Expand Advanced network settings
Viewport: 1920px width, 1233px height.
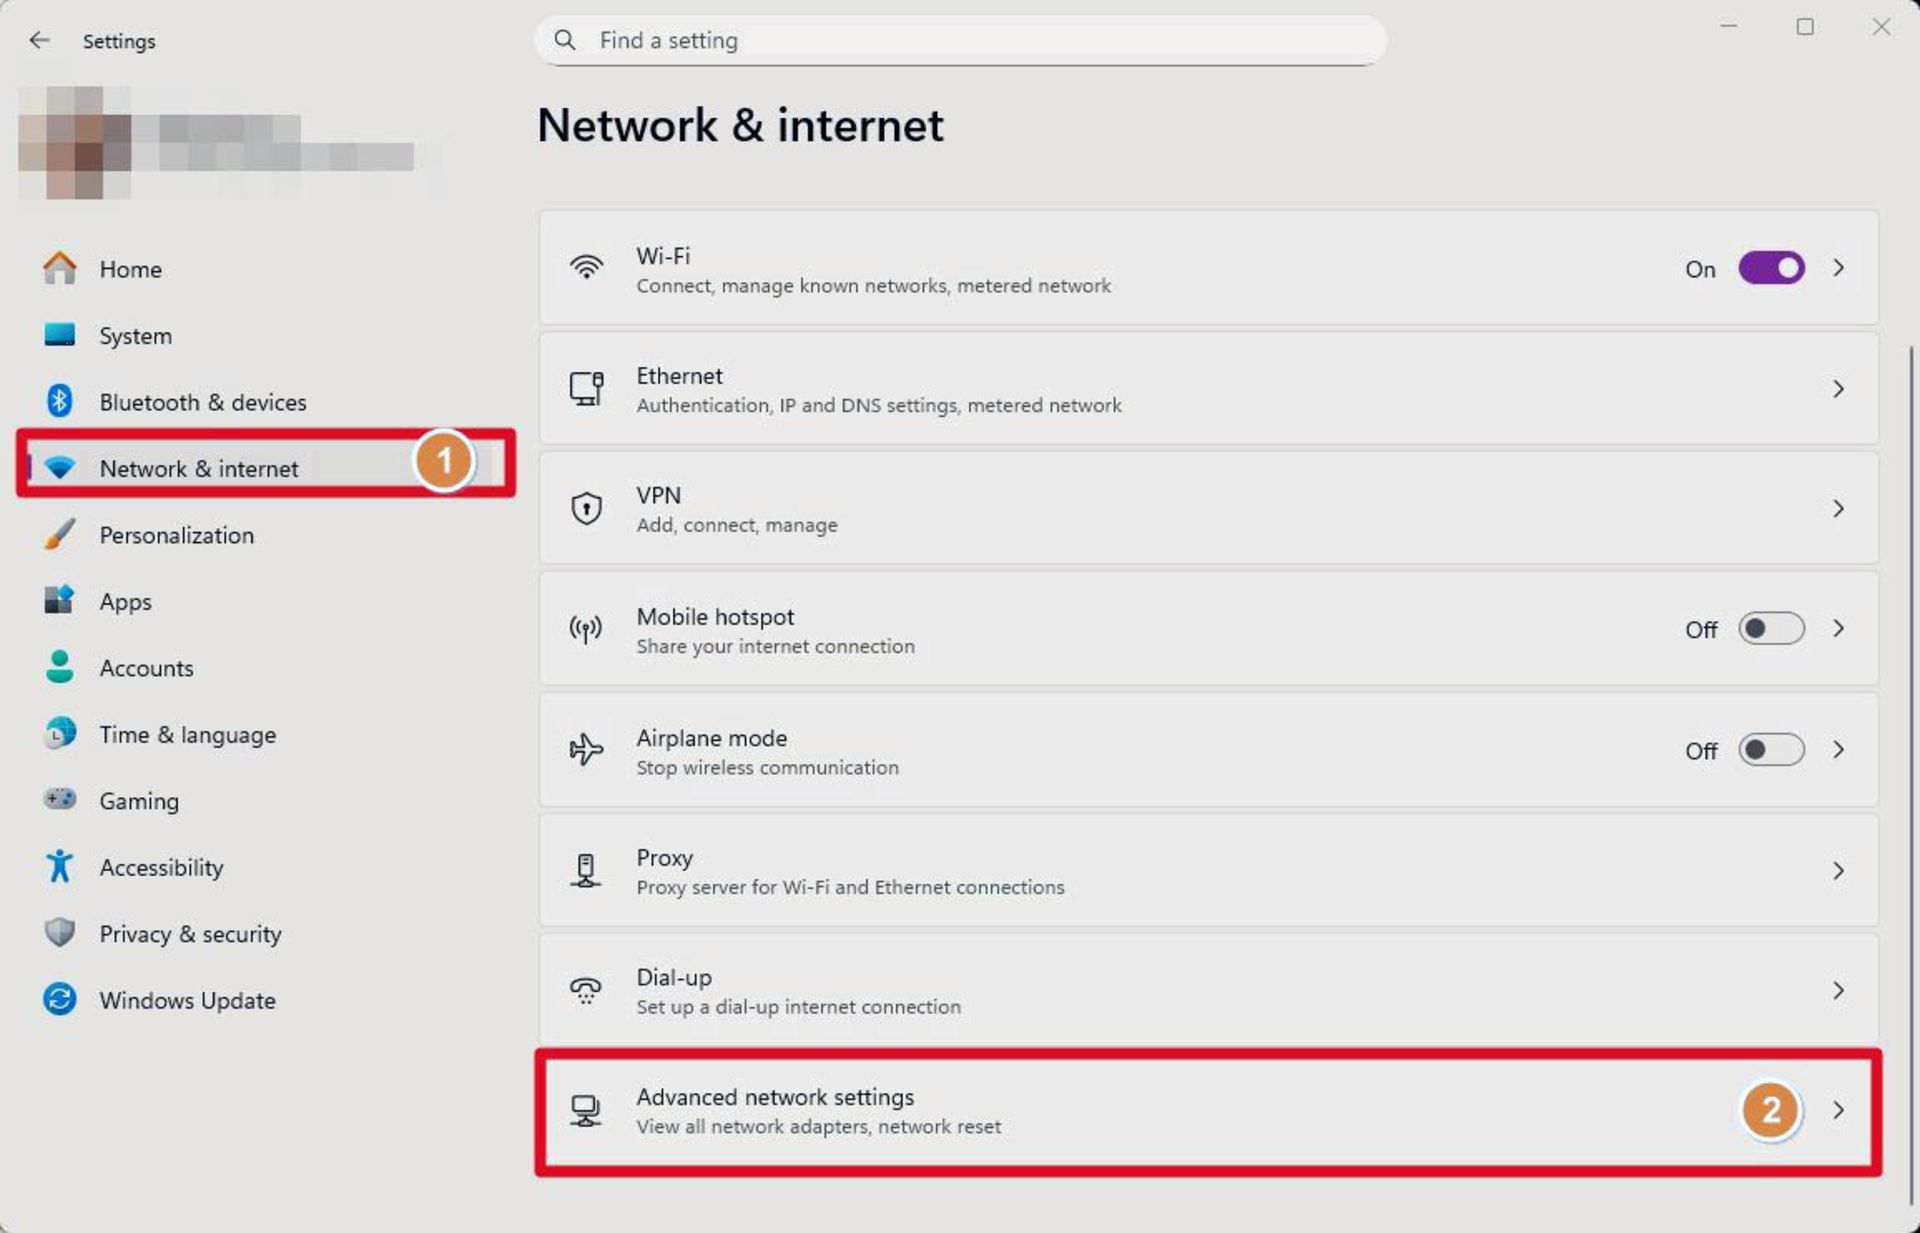click(x=1840, y=1110)
